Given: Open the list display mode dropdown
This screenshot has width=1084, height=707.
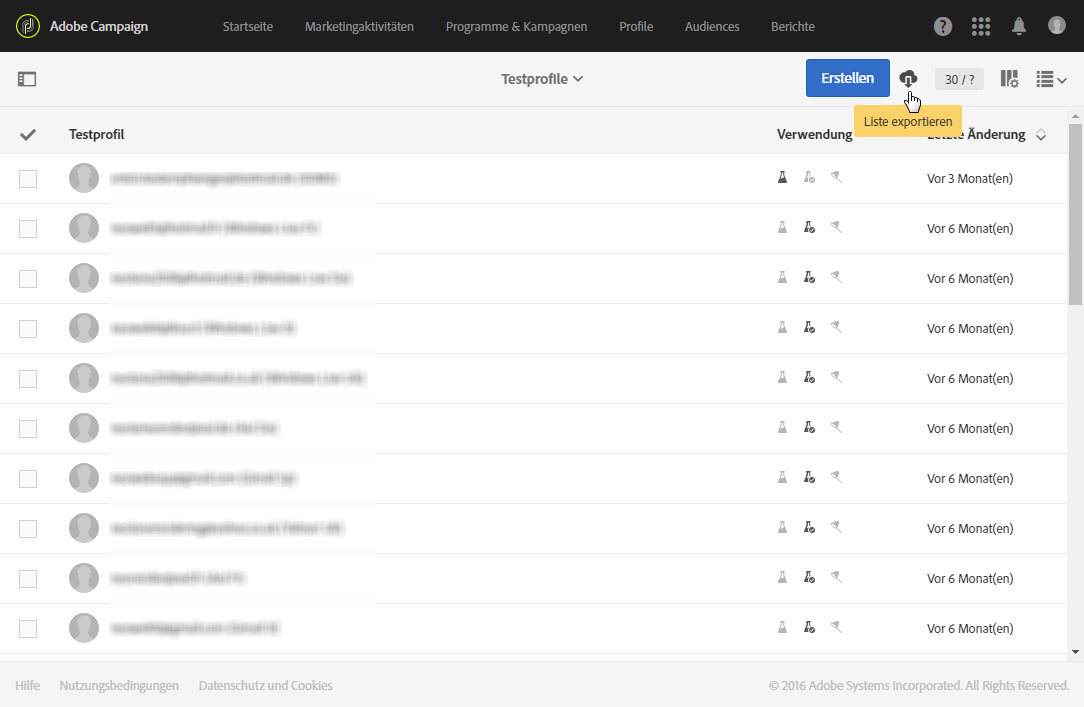Looking at the screenshot, I should (x=1051, y=79).
